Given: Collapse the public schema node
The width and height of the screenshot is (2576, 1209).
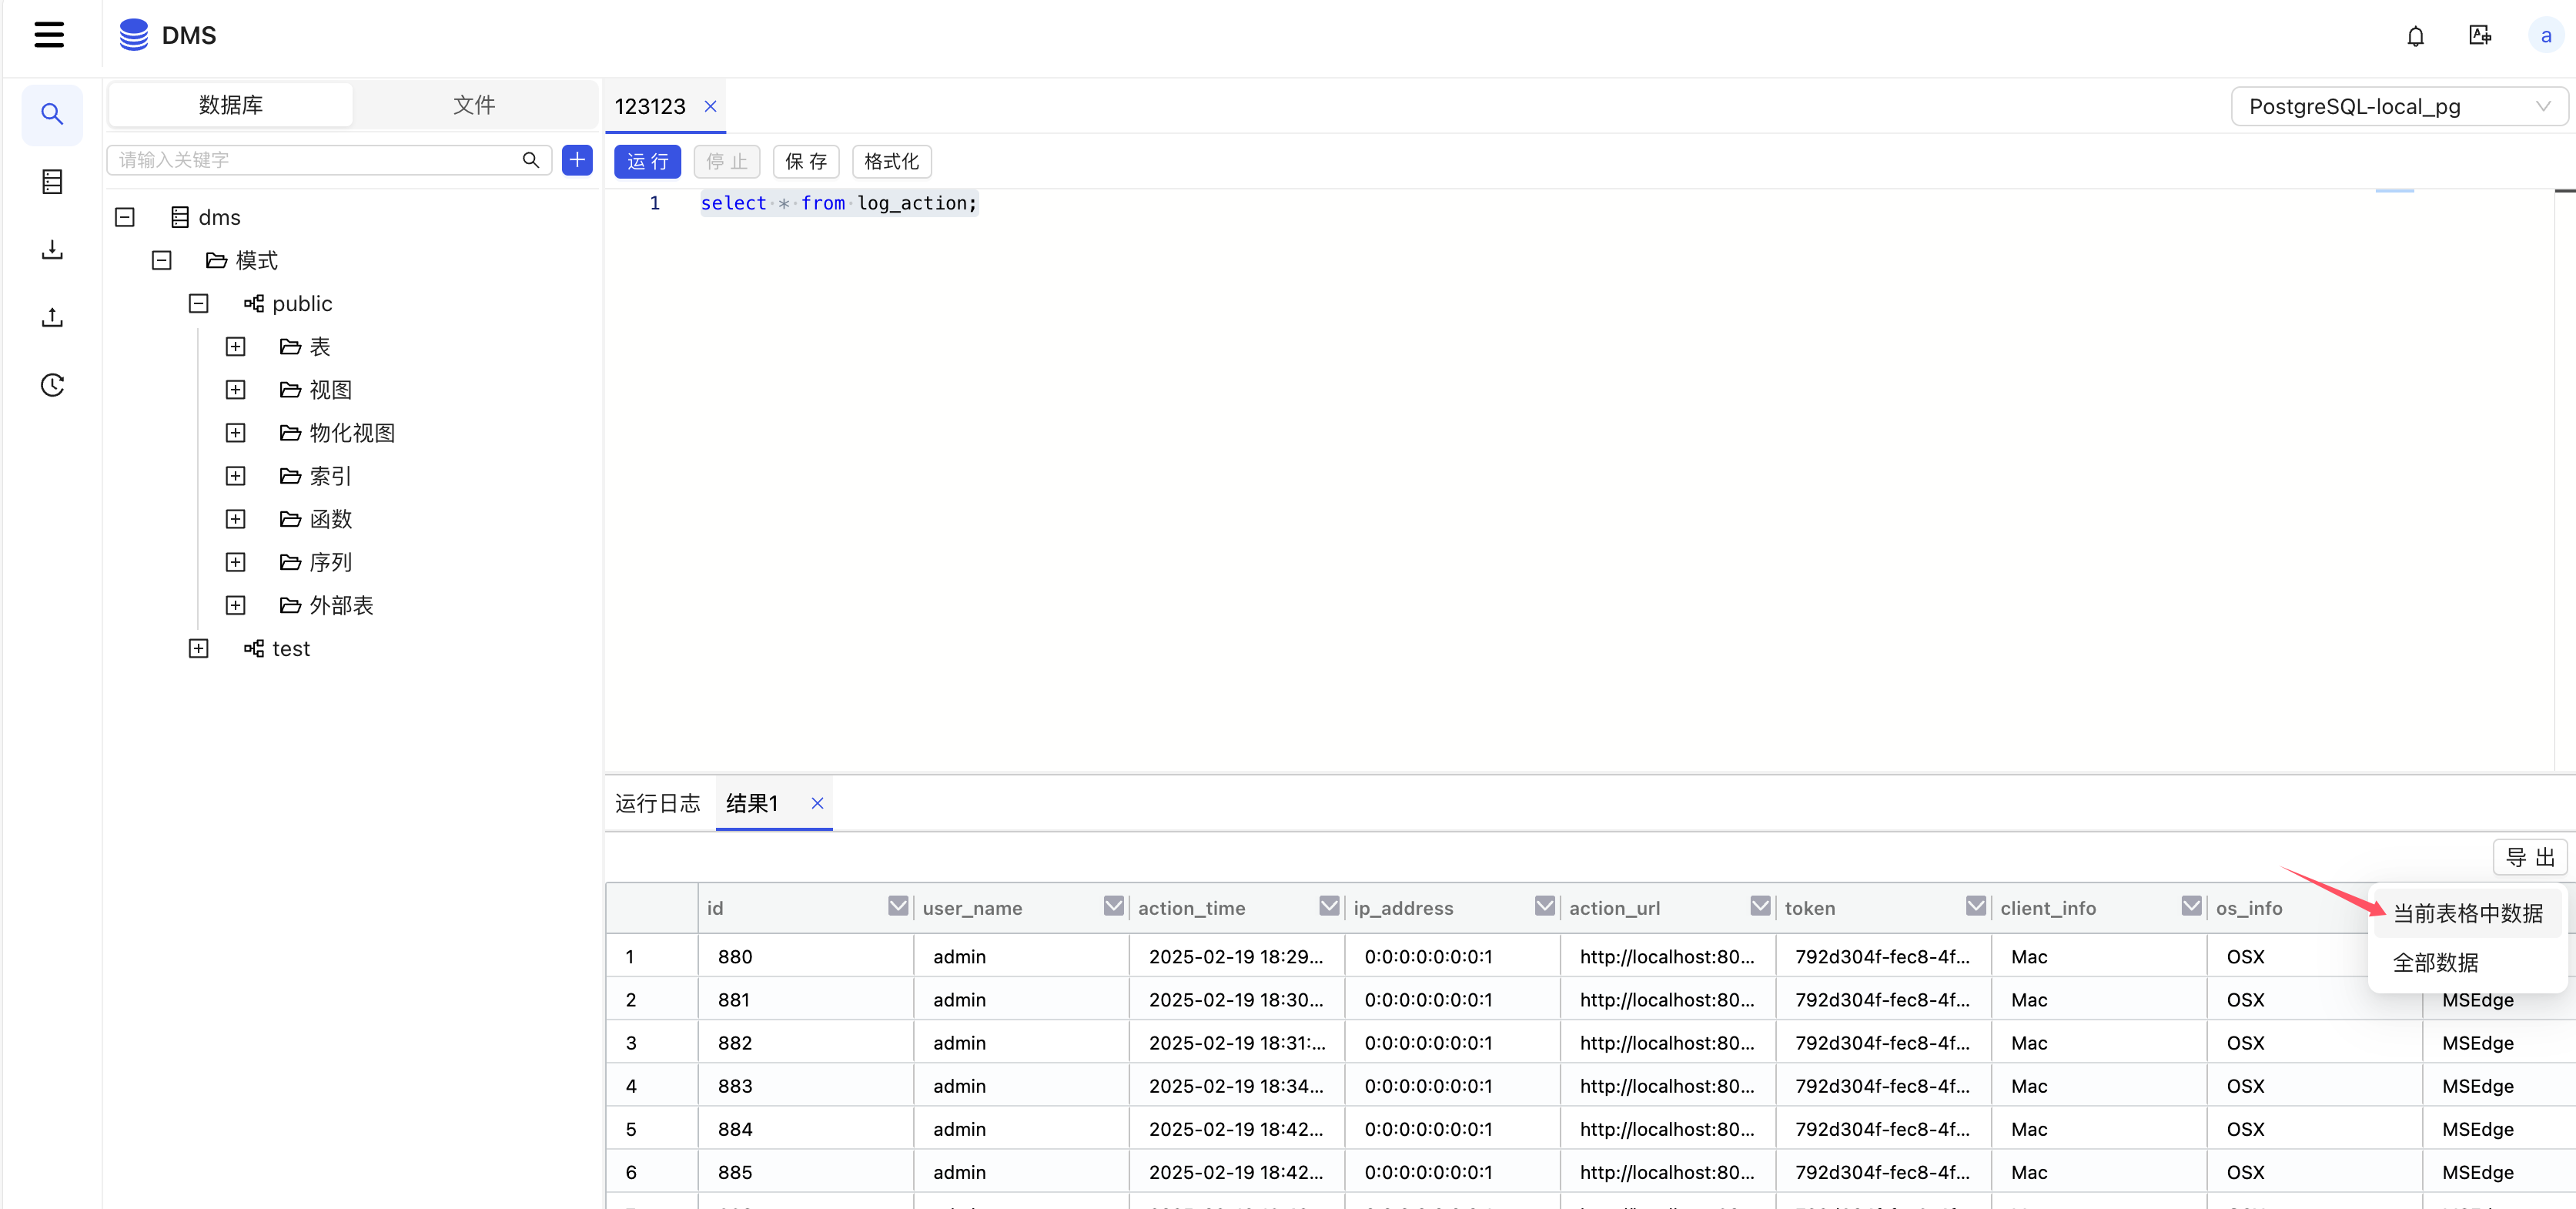Looking at the screenshot, I should [199, 303].
